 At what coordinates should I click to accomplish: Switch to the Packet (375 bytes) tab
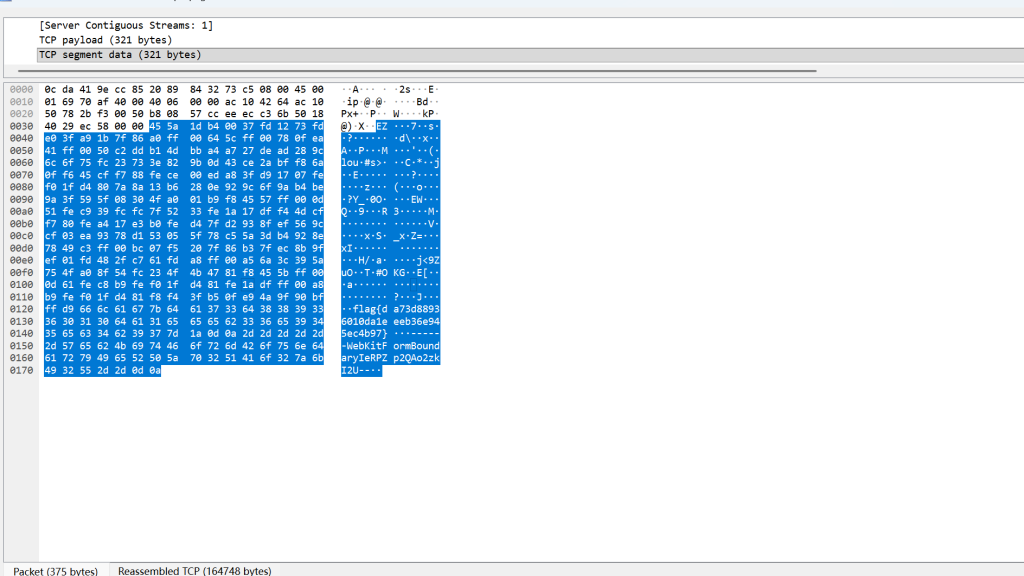pyautogui.click(x=56, y=570)
